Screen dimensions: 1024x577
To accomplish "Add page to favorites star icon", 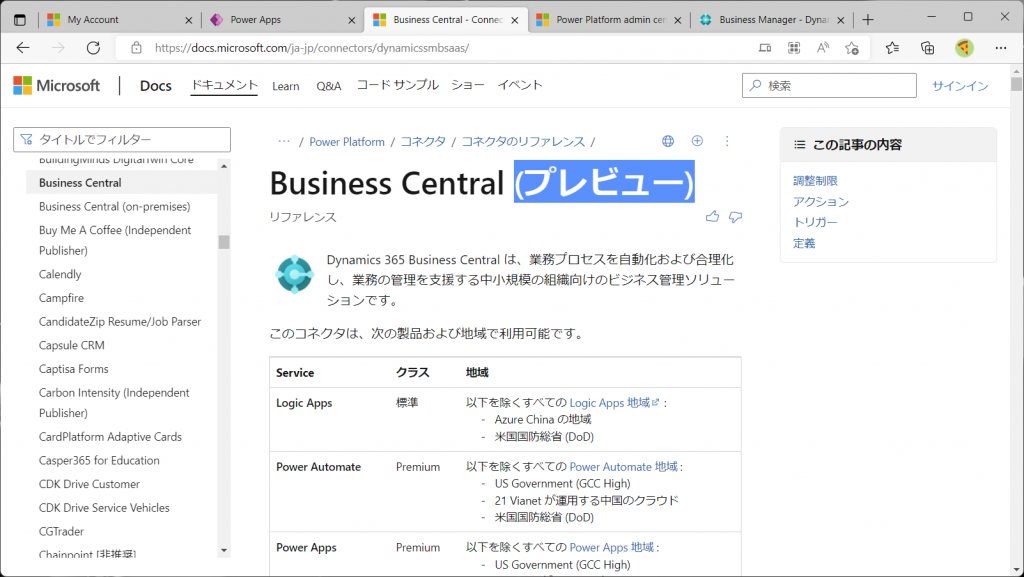I will pos(852,48).
